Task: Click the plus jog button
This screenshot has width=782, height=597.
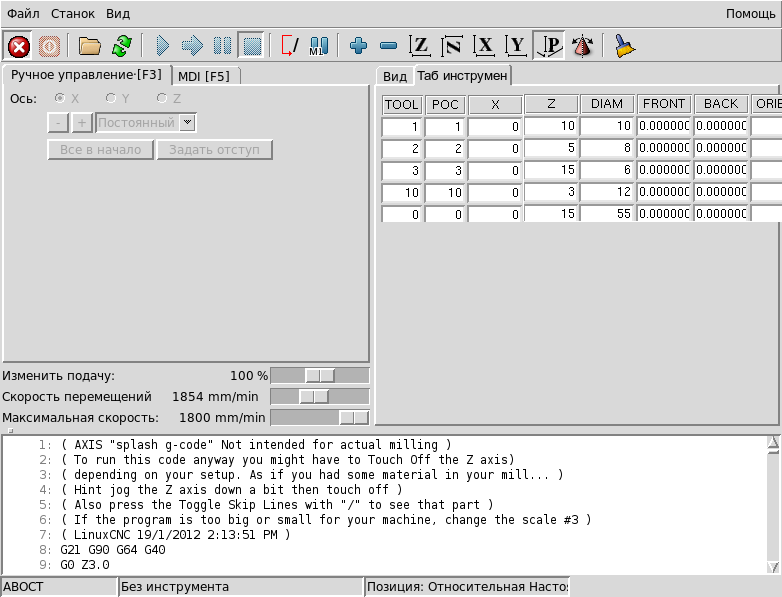Action: 82,123
